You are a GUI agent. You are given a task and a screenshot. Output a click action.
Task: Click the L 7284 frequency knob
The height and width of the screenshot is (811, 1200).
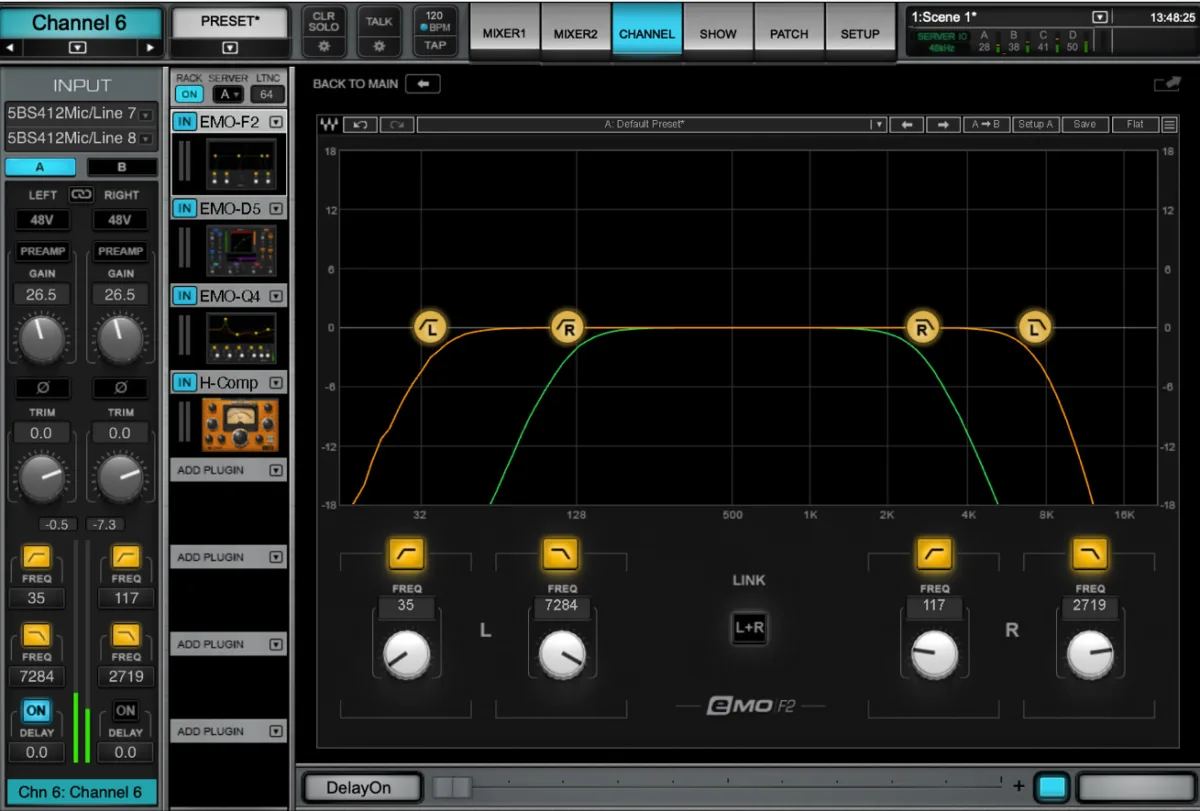click(x=562, y=654)
